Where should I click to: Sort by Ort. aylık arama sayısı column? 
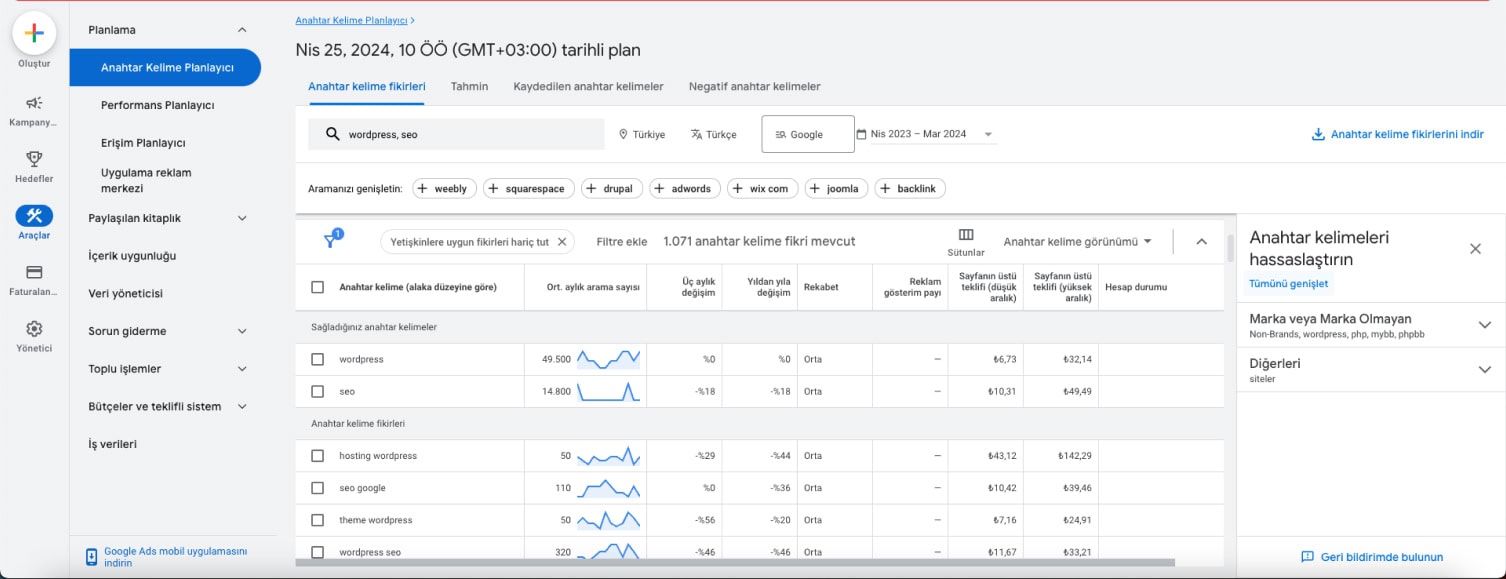click(592, 287)
